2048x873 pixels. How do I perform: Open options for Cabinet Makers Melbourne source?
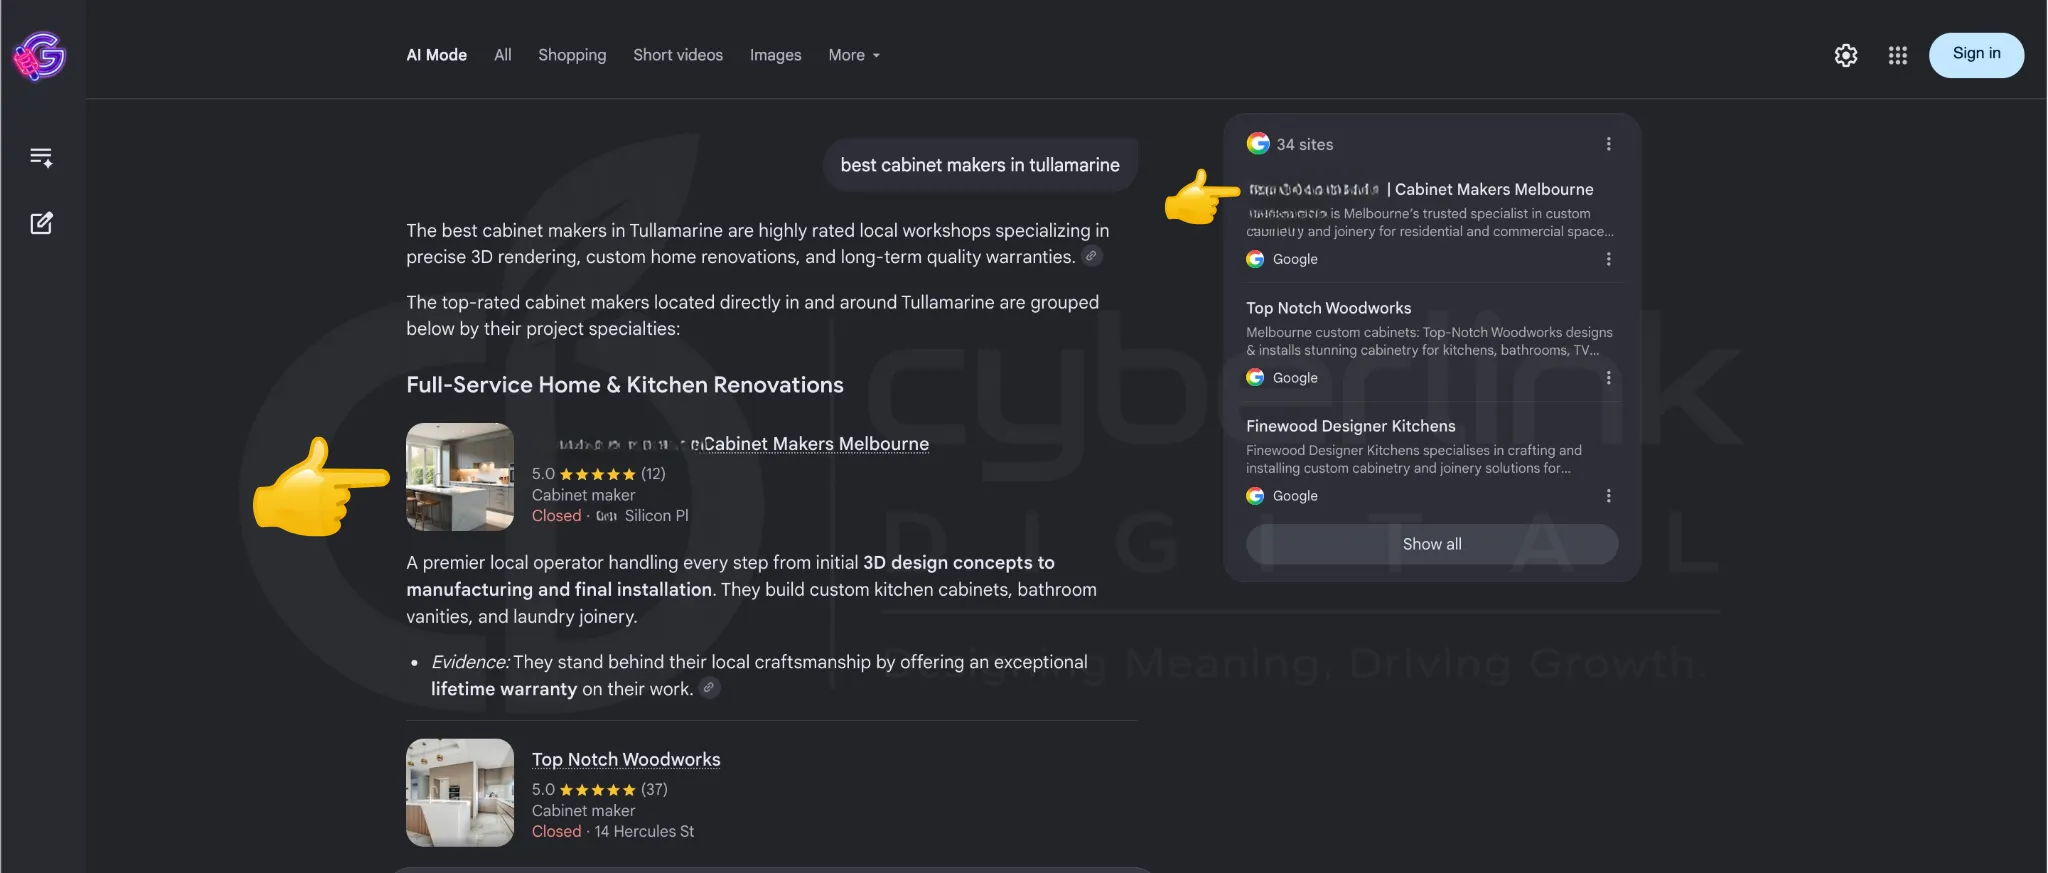[1608, 259]
